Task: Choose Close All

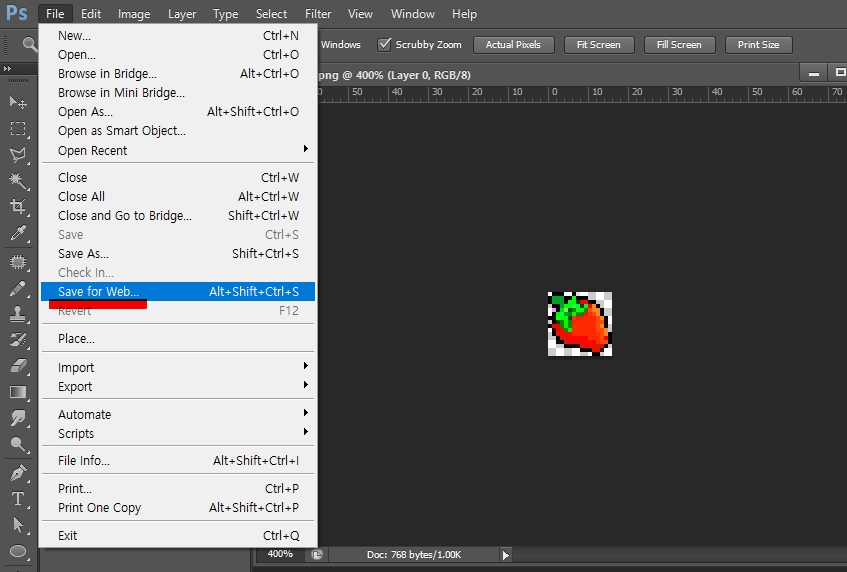Action: click(x=177, y=197)
